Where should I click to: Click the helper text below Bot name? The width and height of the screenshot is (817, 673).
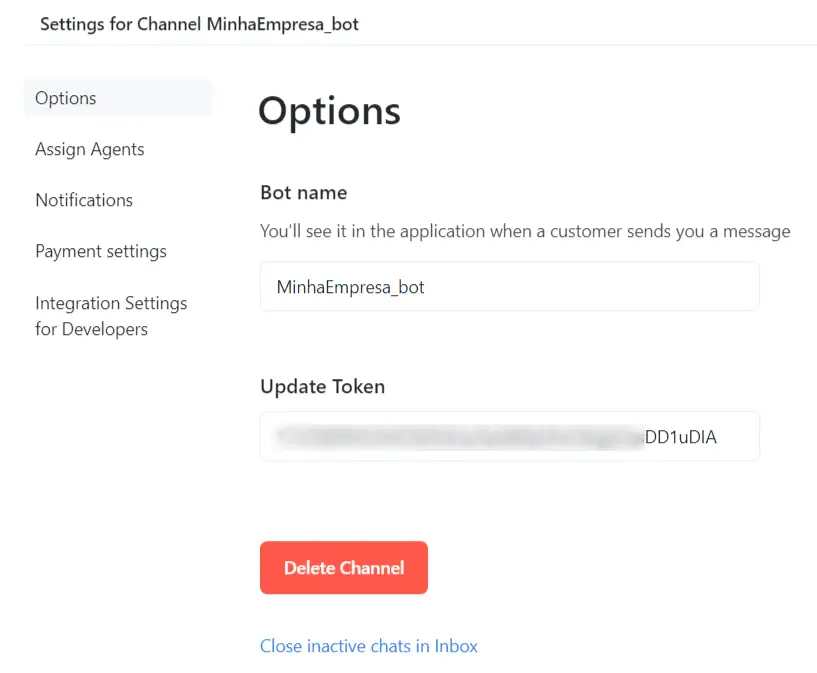point(525,231)
